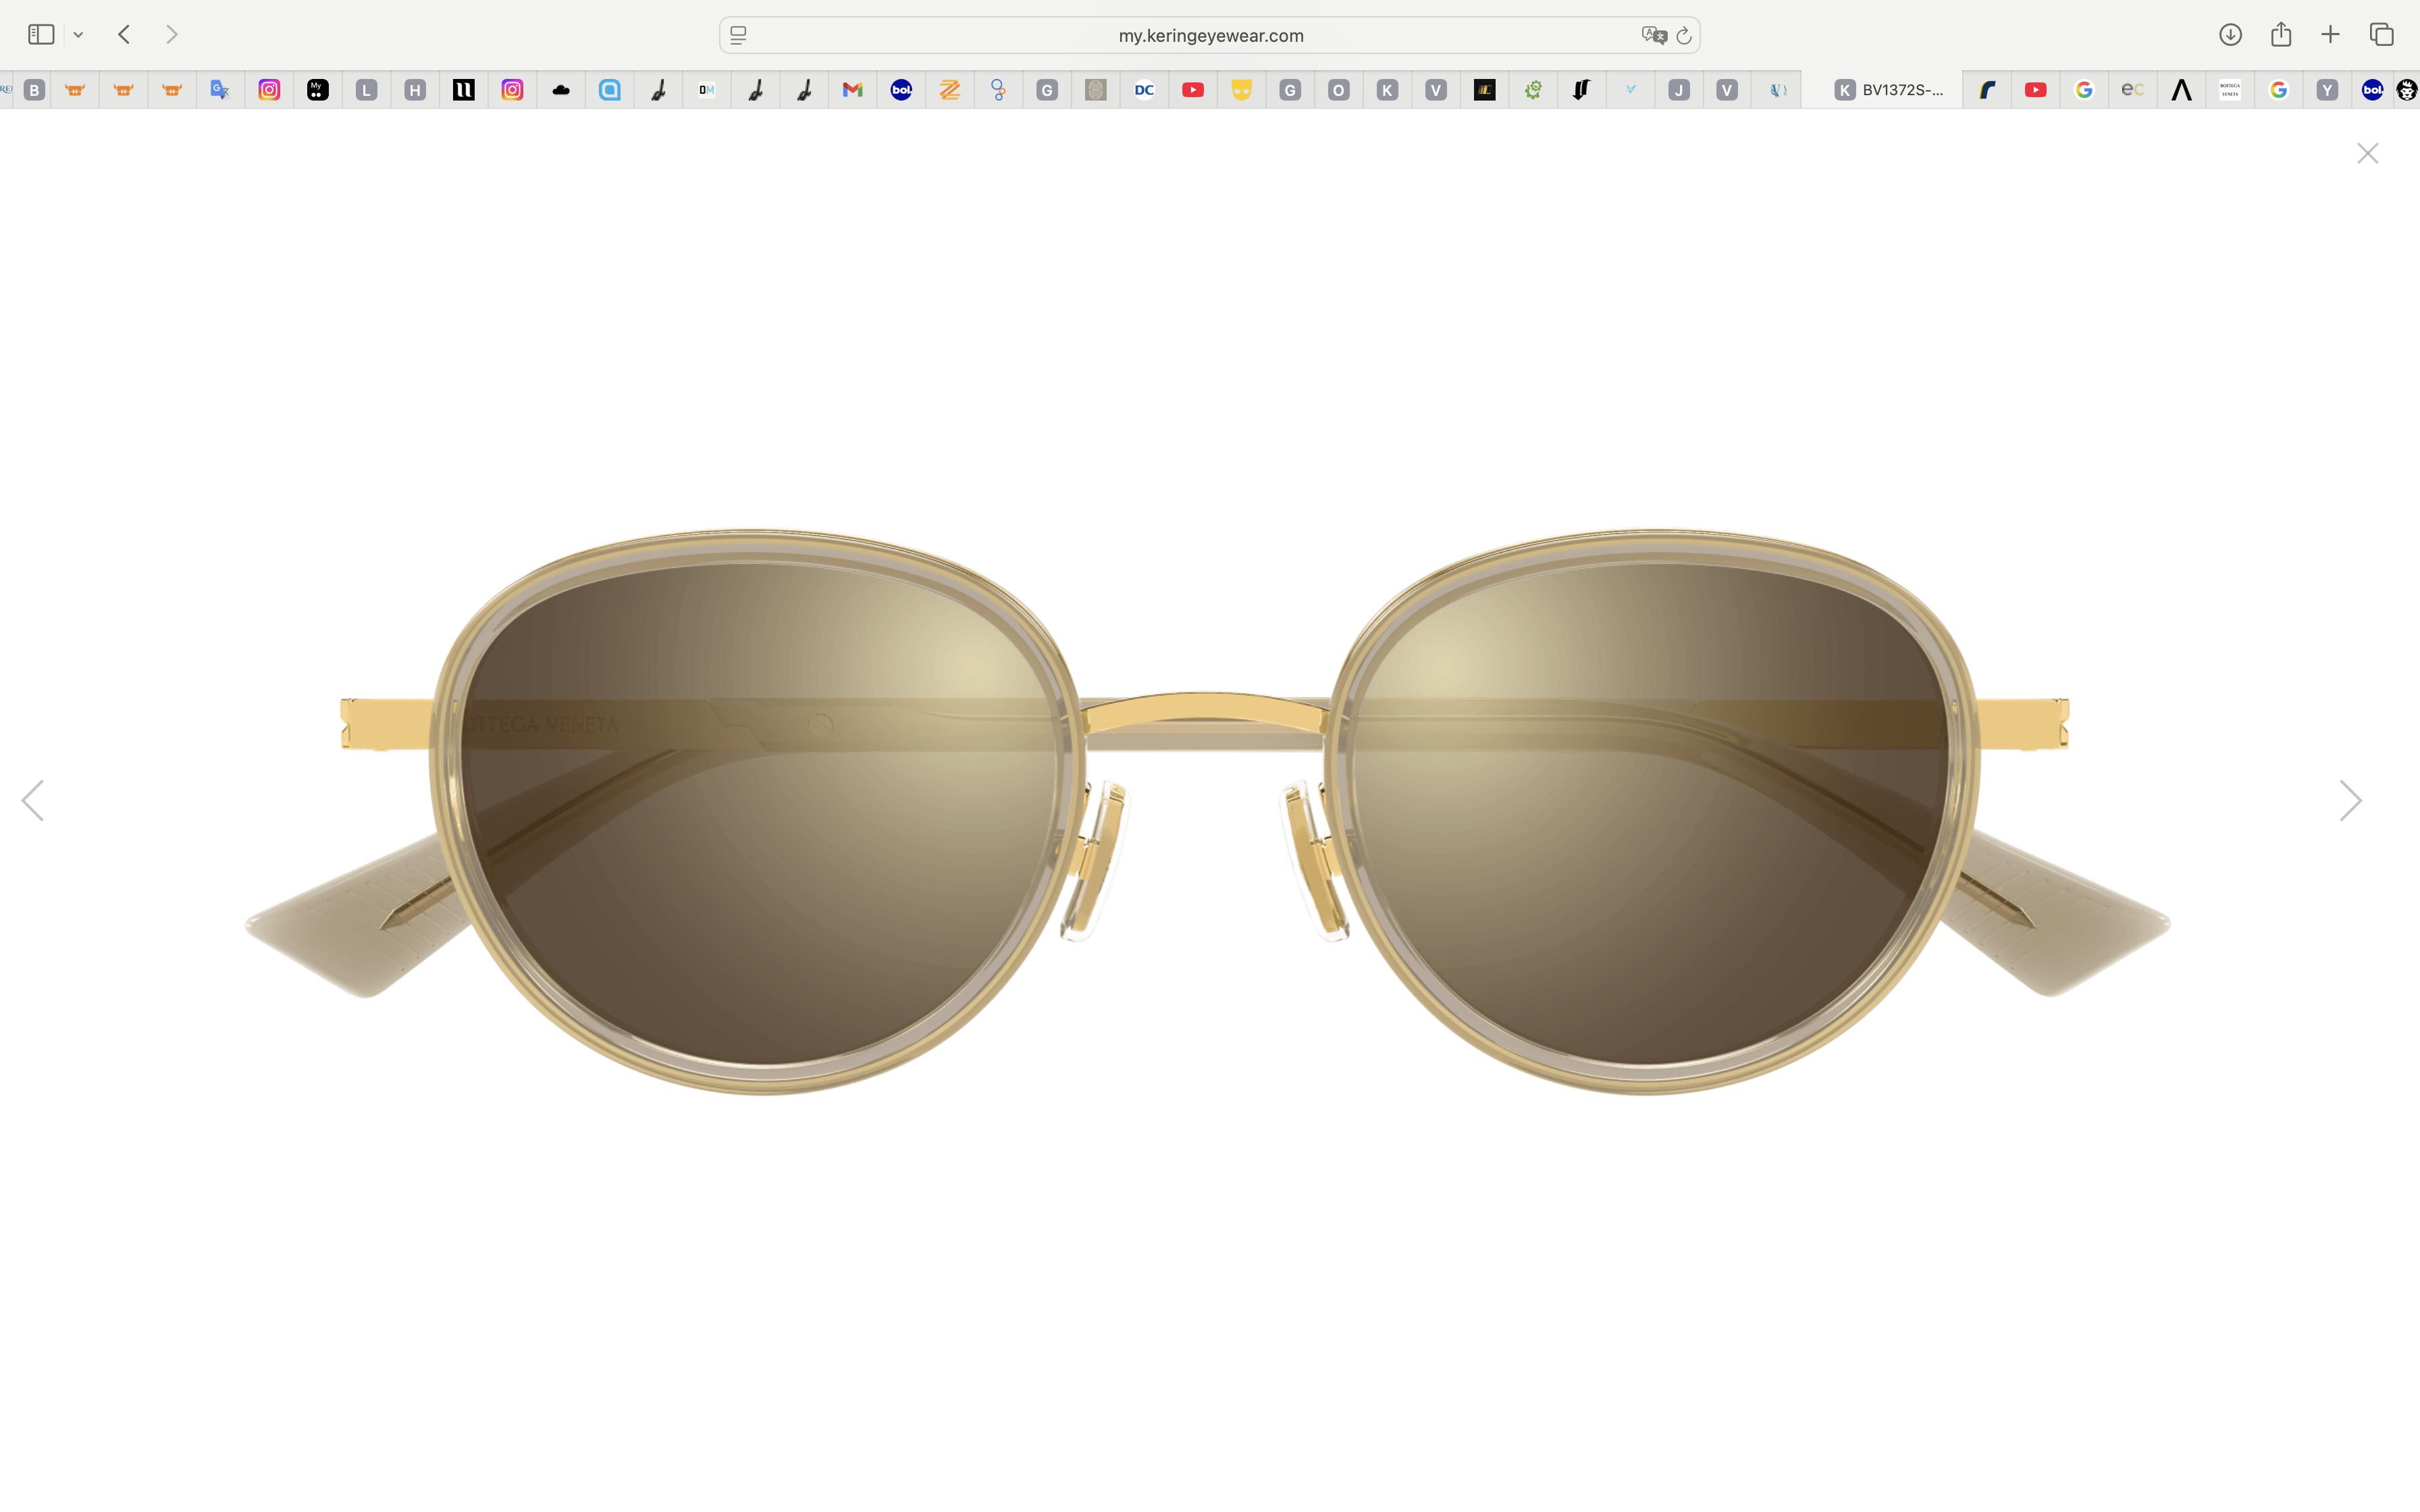2420x1512 pixels.
Task: Open the bol.com bookmark
Action: [901, 90]
